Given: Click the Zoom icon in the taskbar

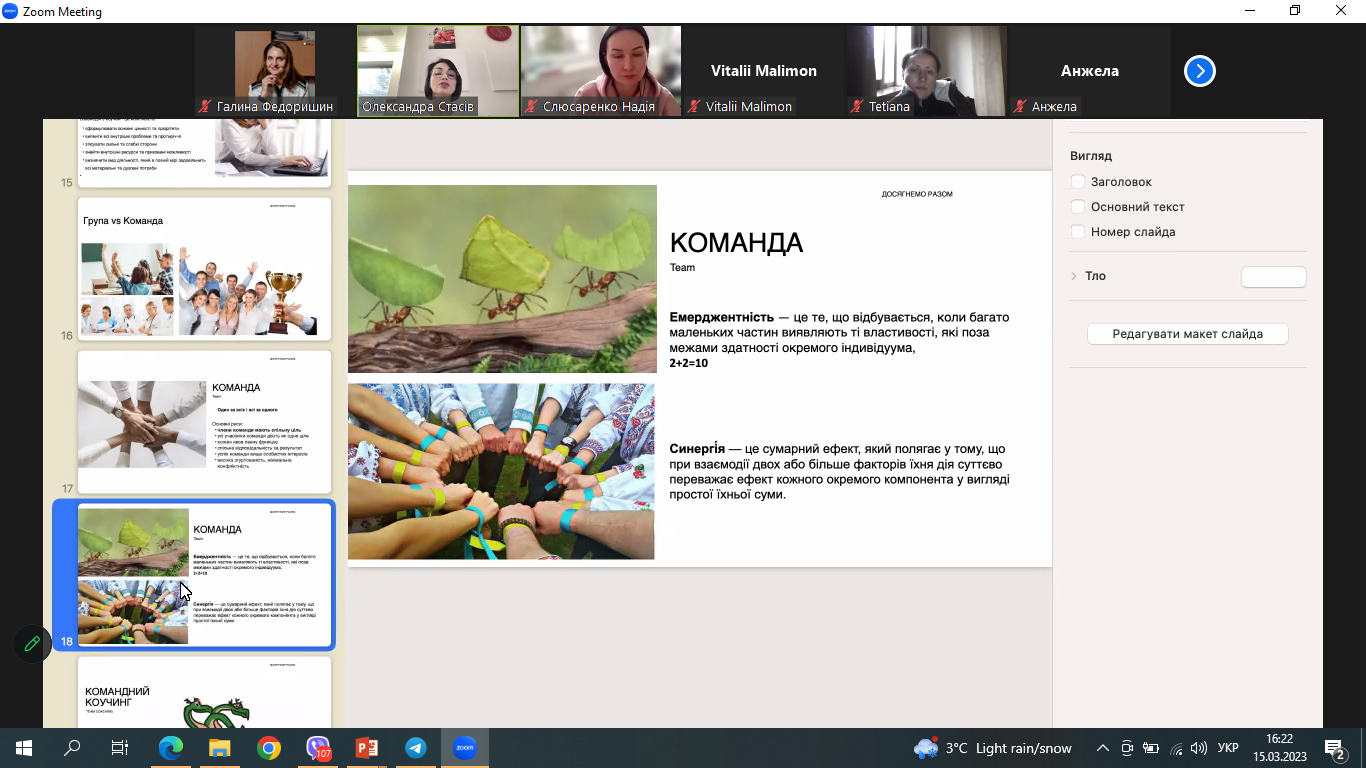Looking at the screenshot, I should point(465,748).
